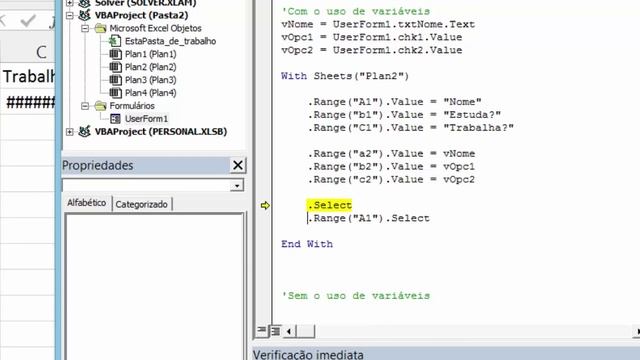Viewport: 640px width, 360px height.
Task: Collapse the Microsoft Excel Objetos folder
Action: [x=85, y=29]
